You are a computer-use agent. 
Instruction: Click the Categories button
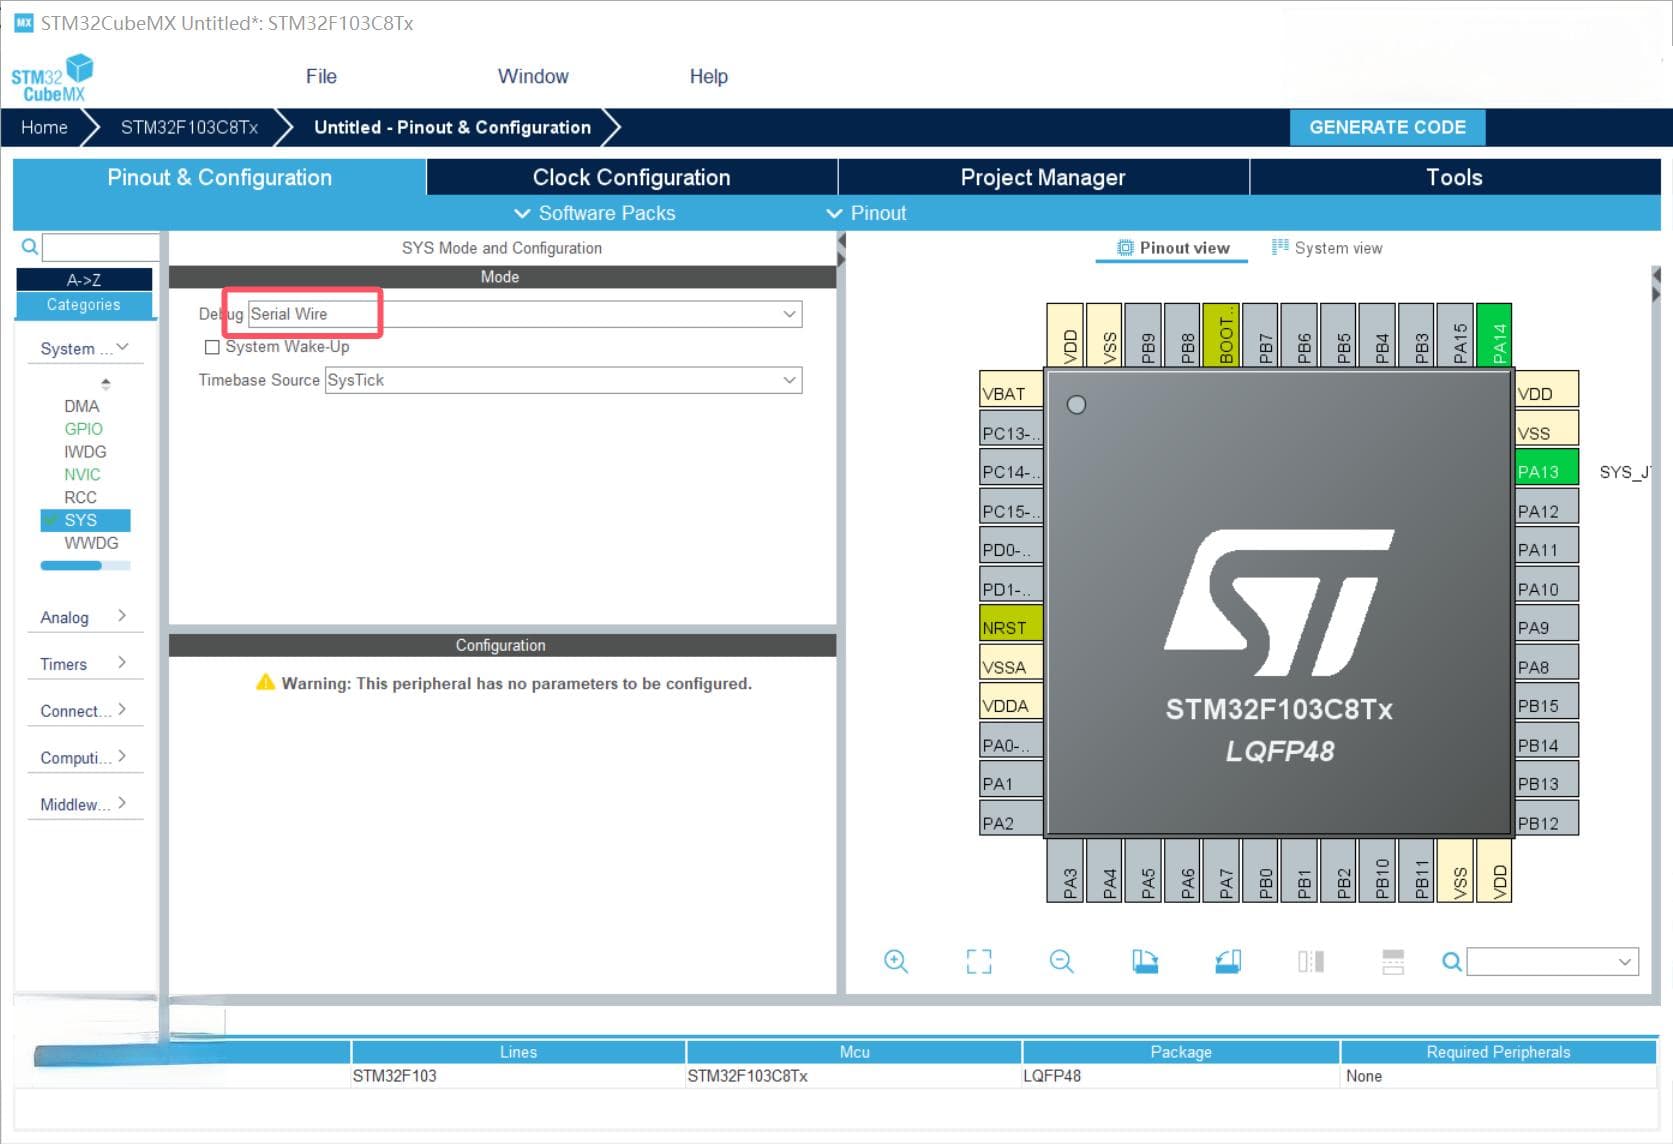point(84,305)
